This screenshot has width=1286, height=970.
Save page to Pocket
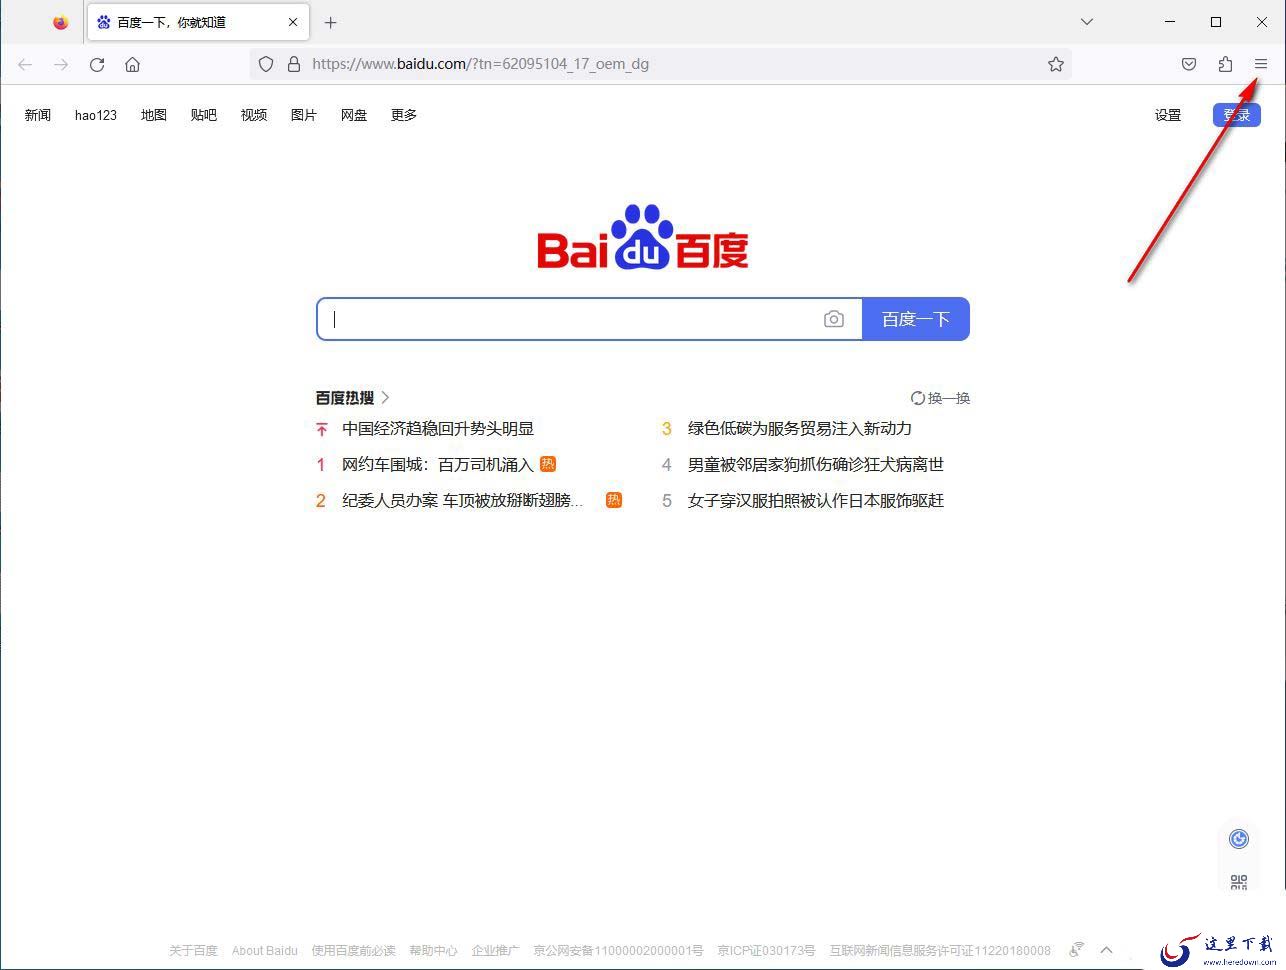coord(1189,64)
